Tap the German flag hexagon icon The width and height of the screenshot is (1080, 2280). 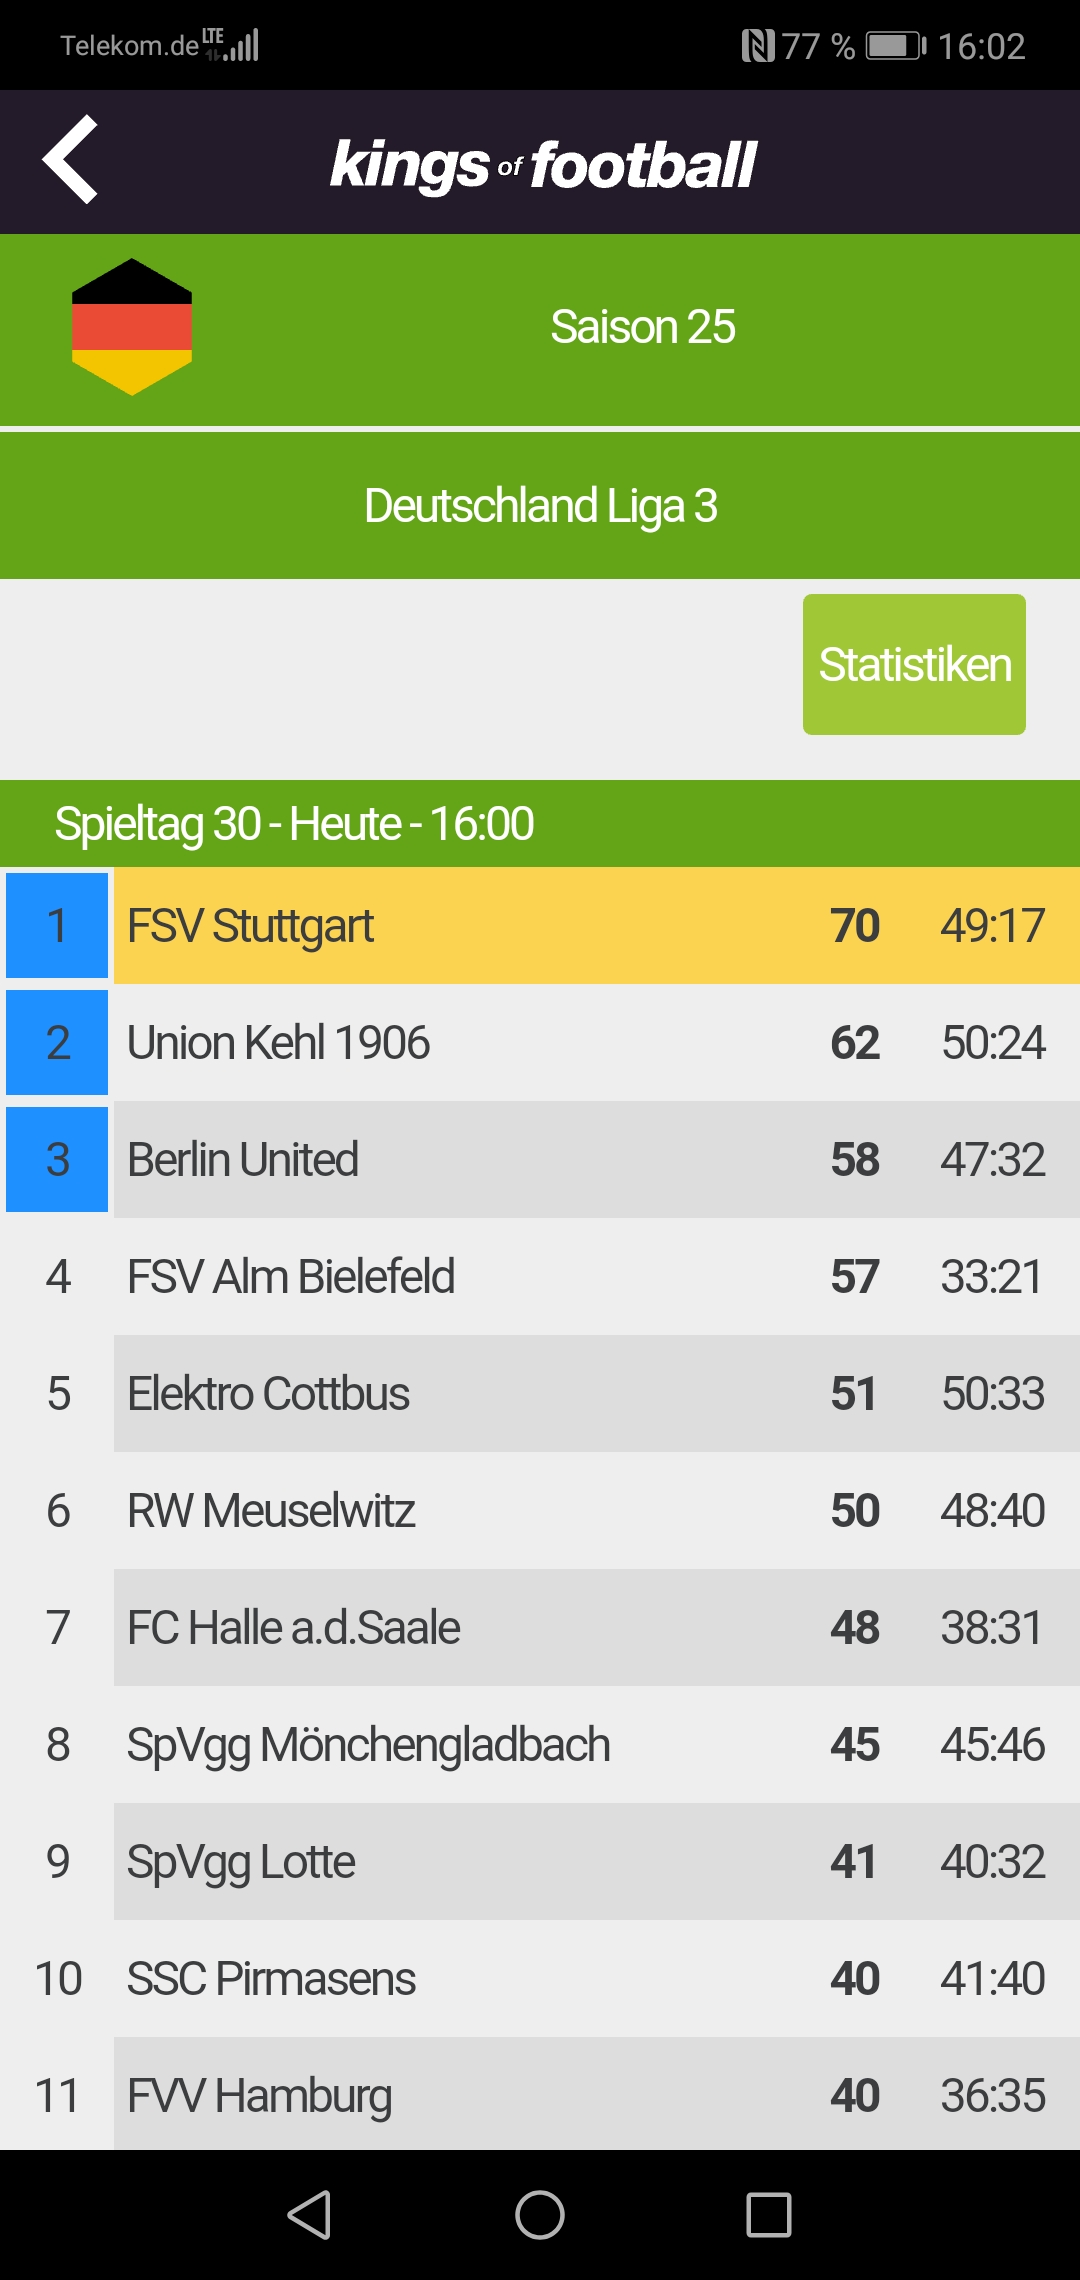tap(132, 327)
